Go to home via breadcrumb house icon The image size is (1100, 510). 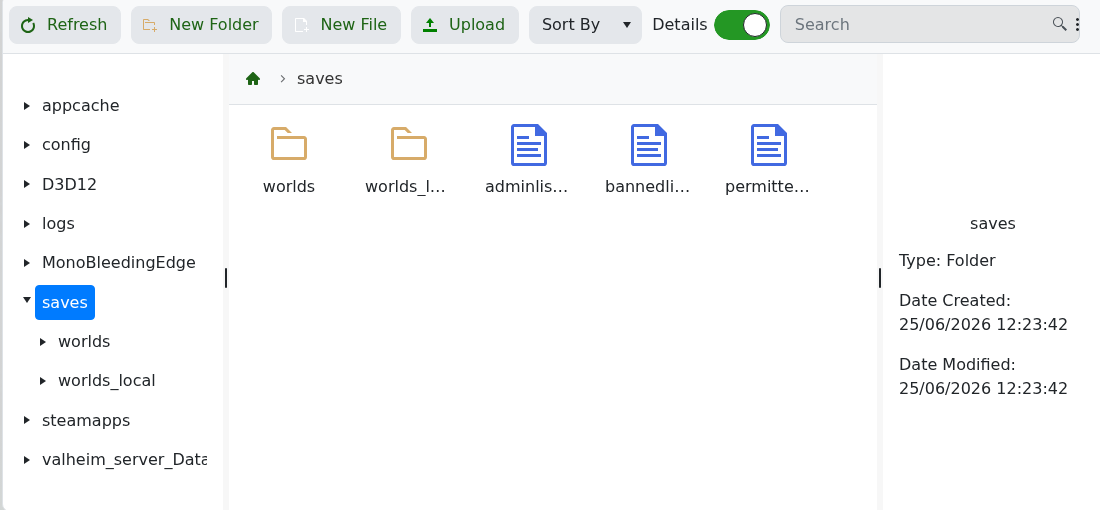point(253,79)
